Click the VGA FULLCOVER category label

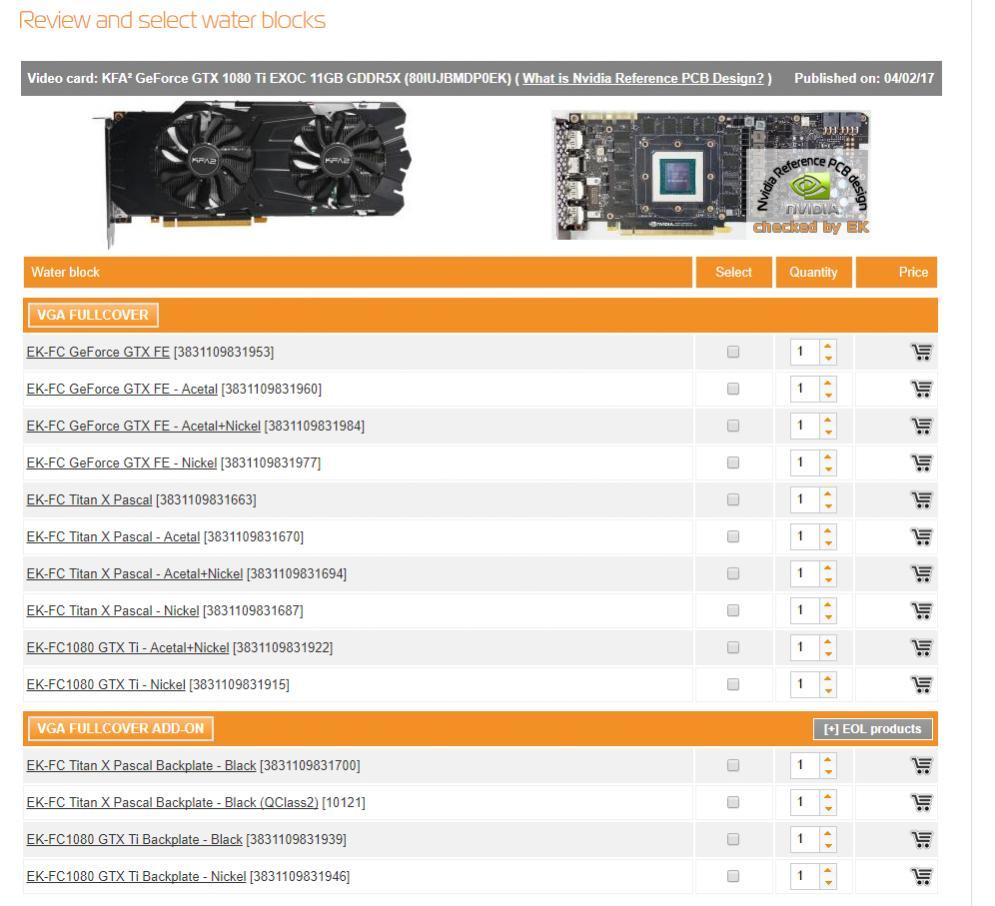click(93, 315)
